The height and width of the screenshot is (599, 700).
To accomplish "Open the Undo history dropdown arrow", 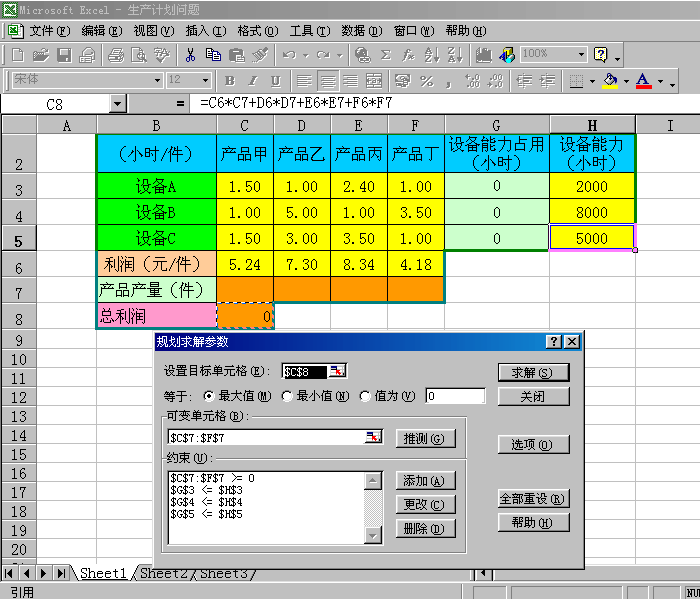I will pyautogui.click(x=306, y=55).
